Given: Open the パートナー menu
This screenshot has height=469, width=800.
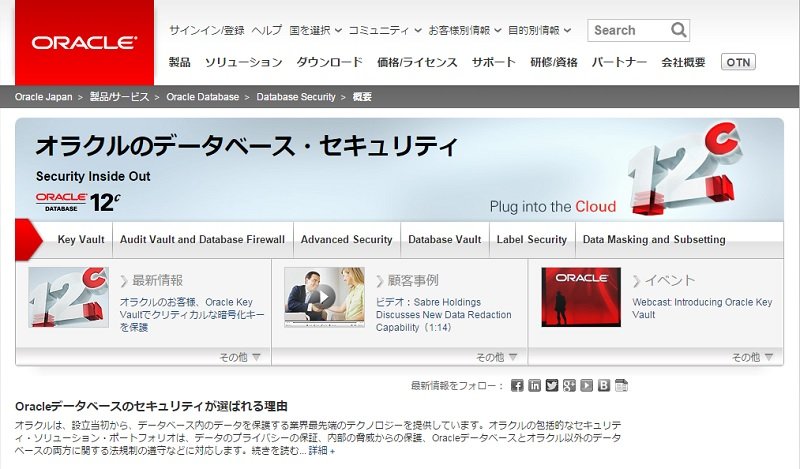Looking at the screenshot, I should (x=619, y=62).
